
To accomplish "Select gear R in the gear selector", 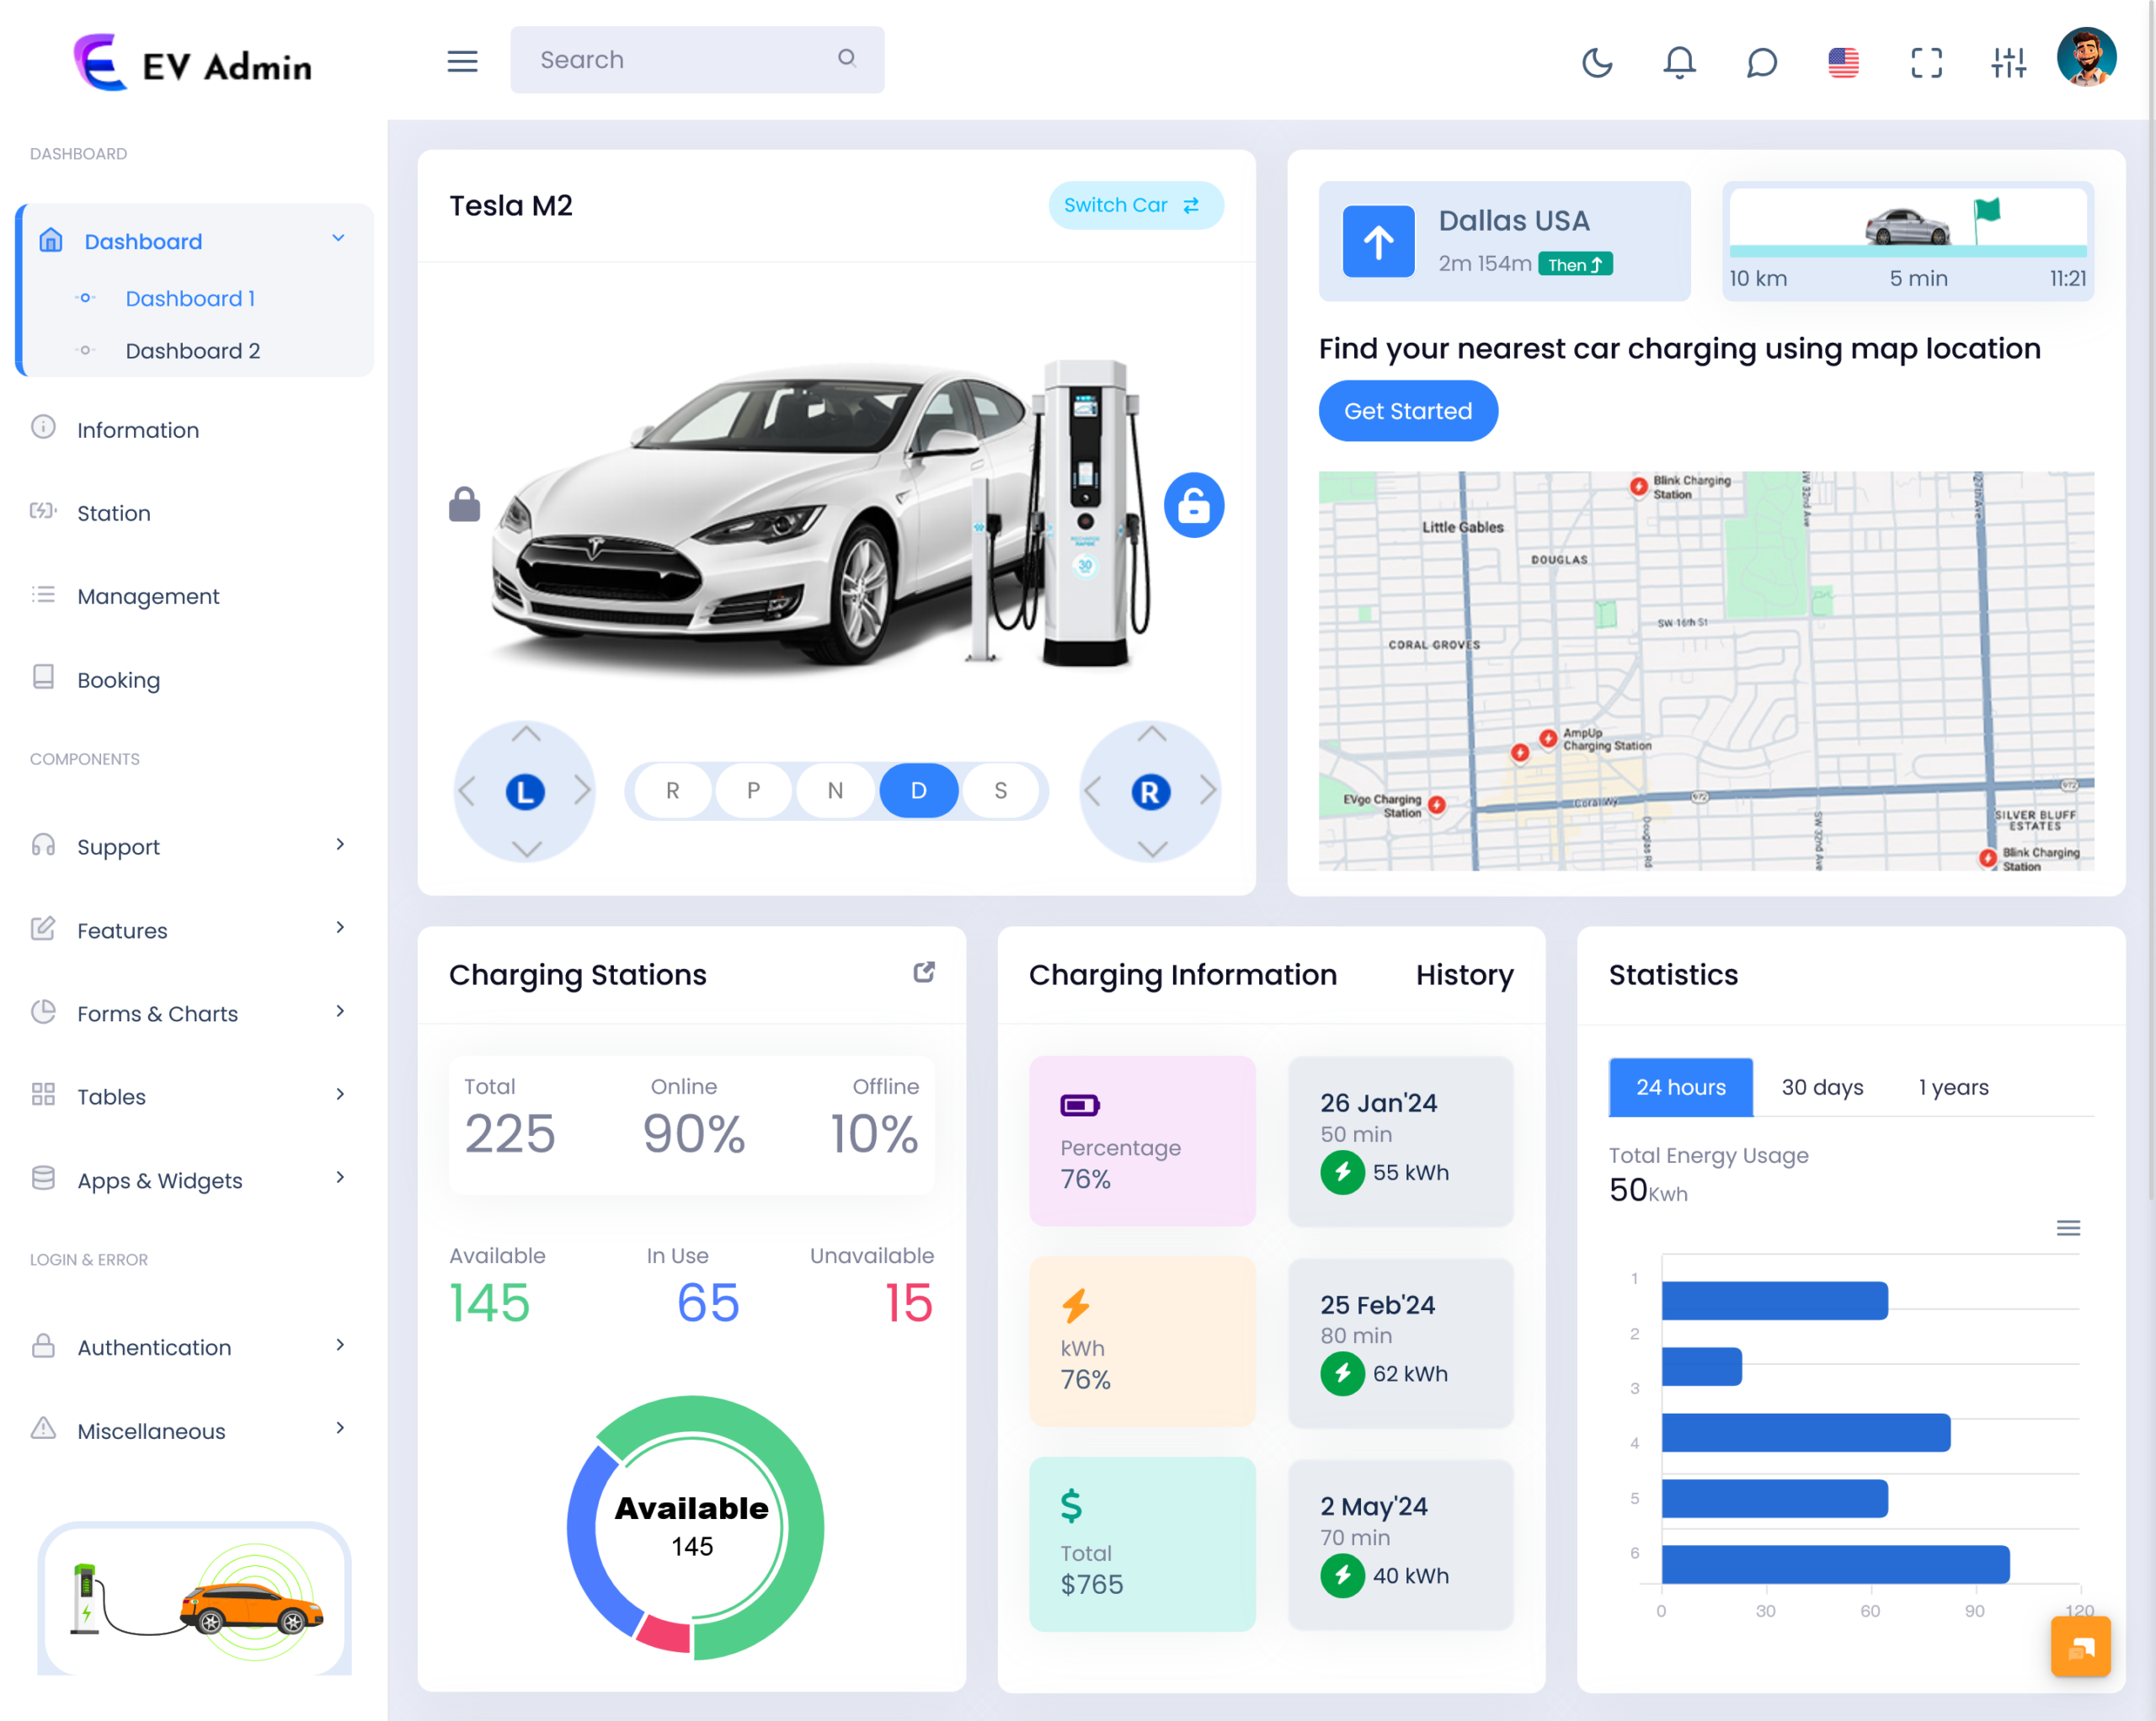I will [x=672, y=791].
